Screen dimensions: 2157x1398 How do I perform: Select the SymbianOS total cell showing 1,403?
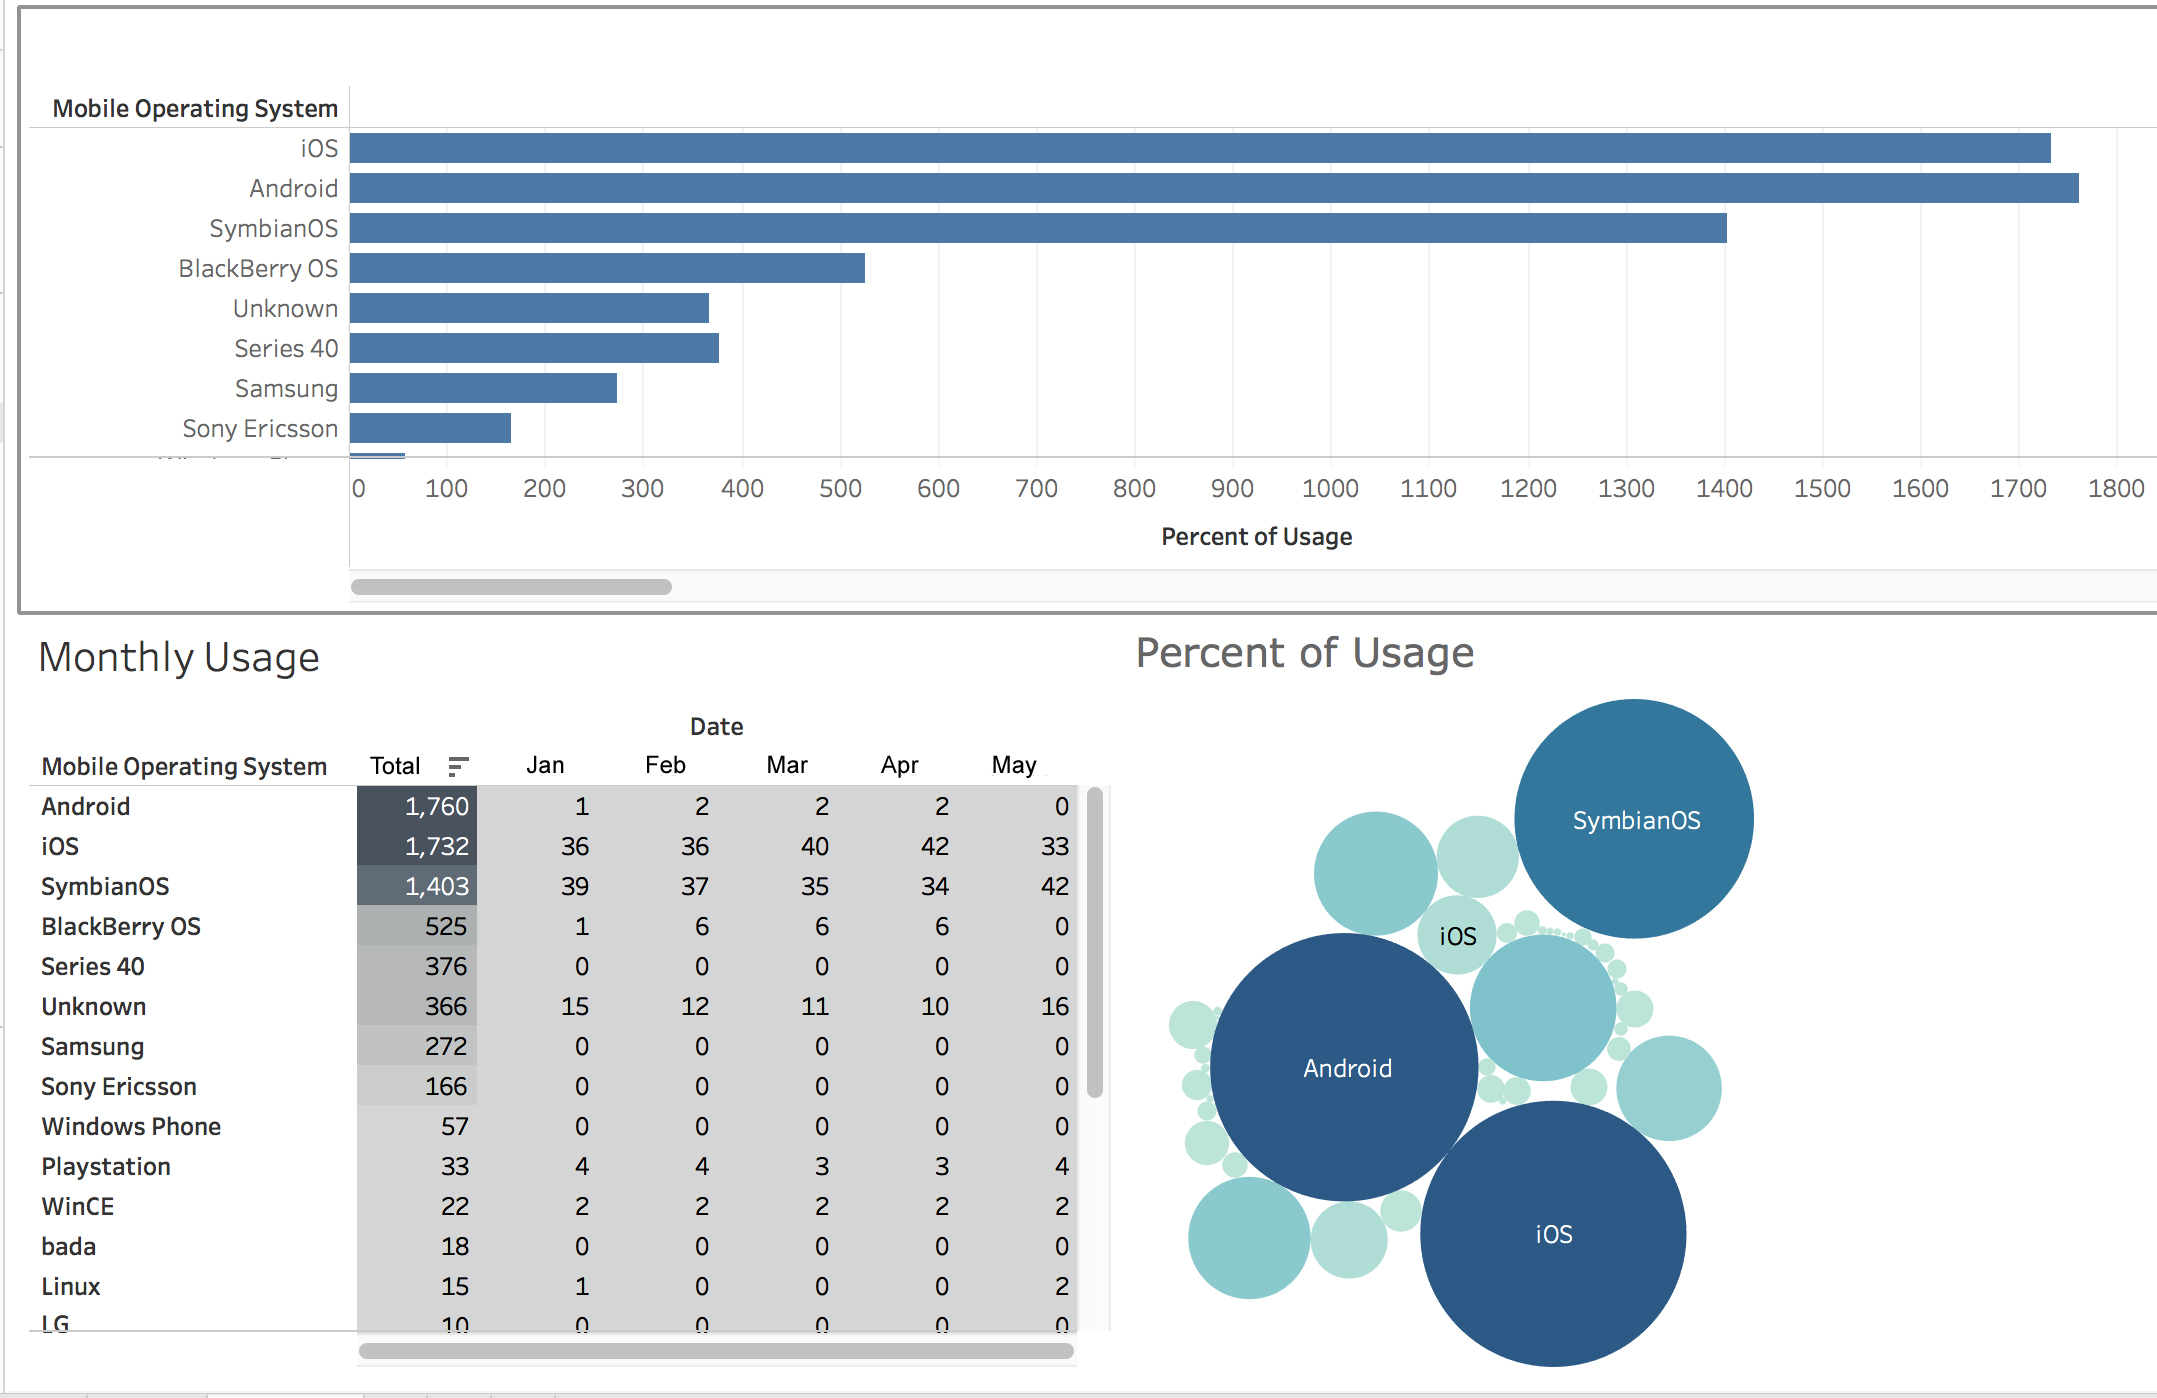tap(437, 886)
